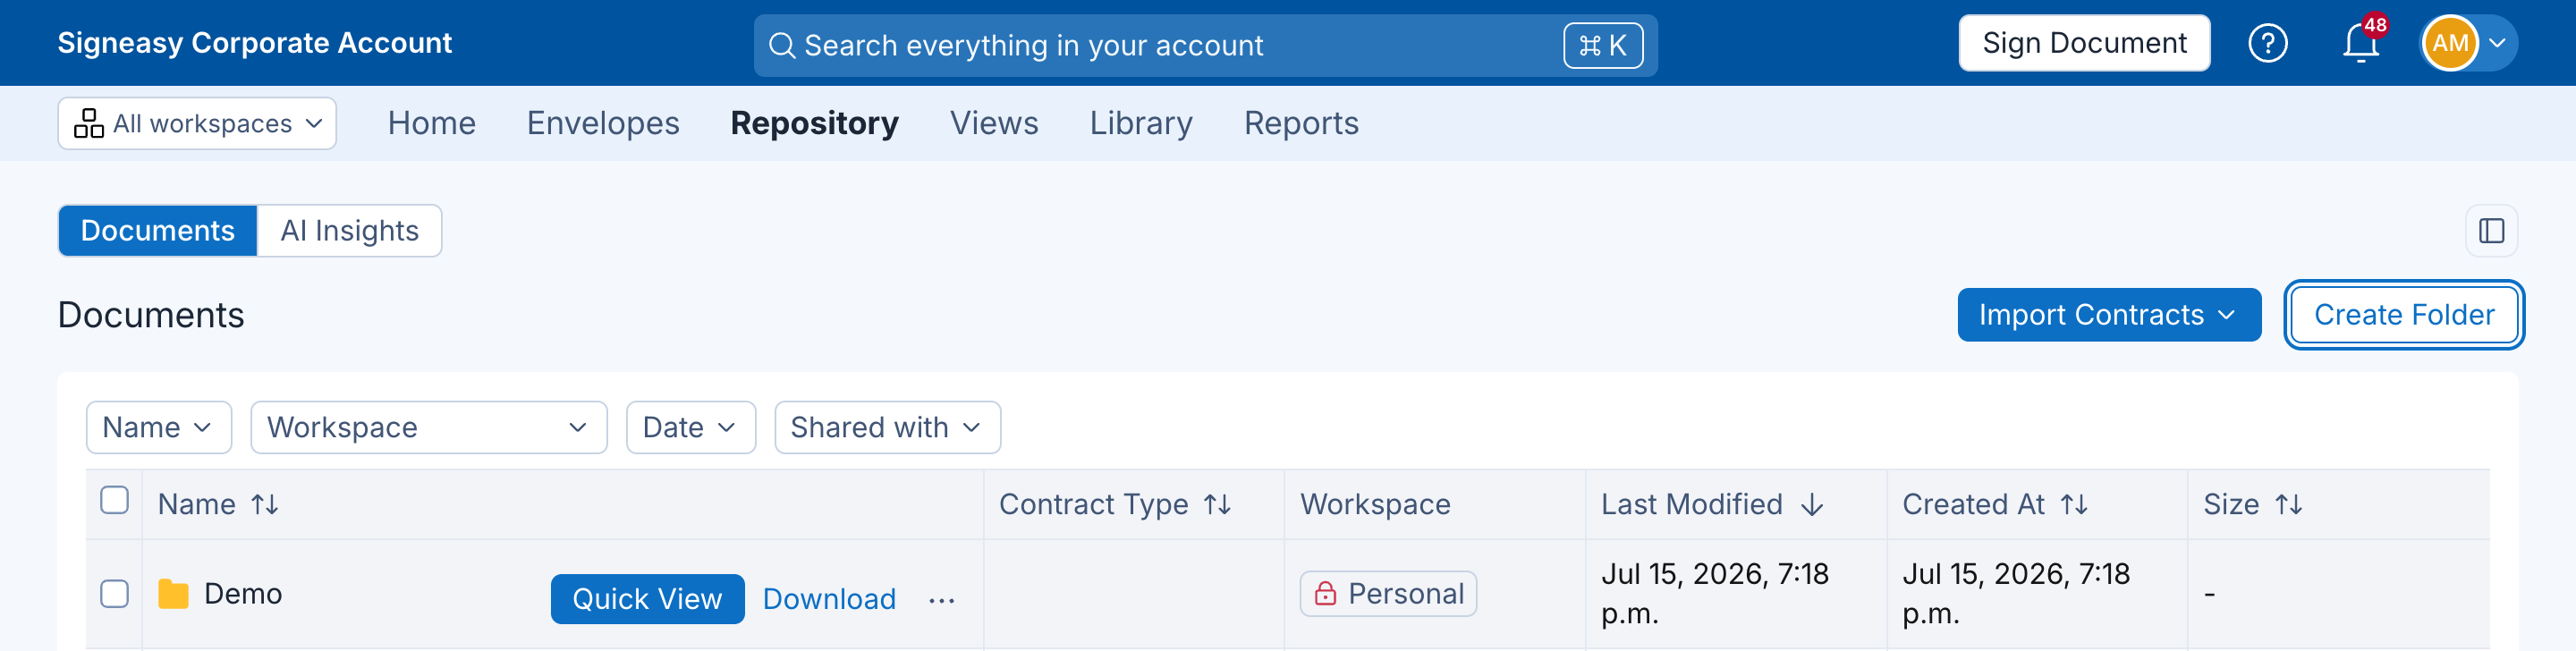Open notifications bell with 48 badge
Screen dimensions: 2576x651
tap(2362, 42)
